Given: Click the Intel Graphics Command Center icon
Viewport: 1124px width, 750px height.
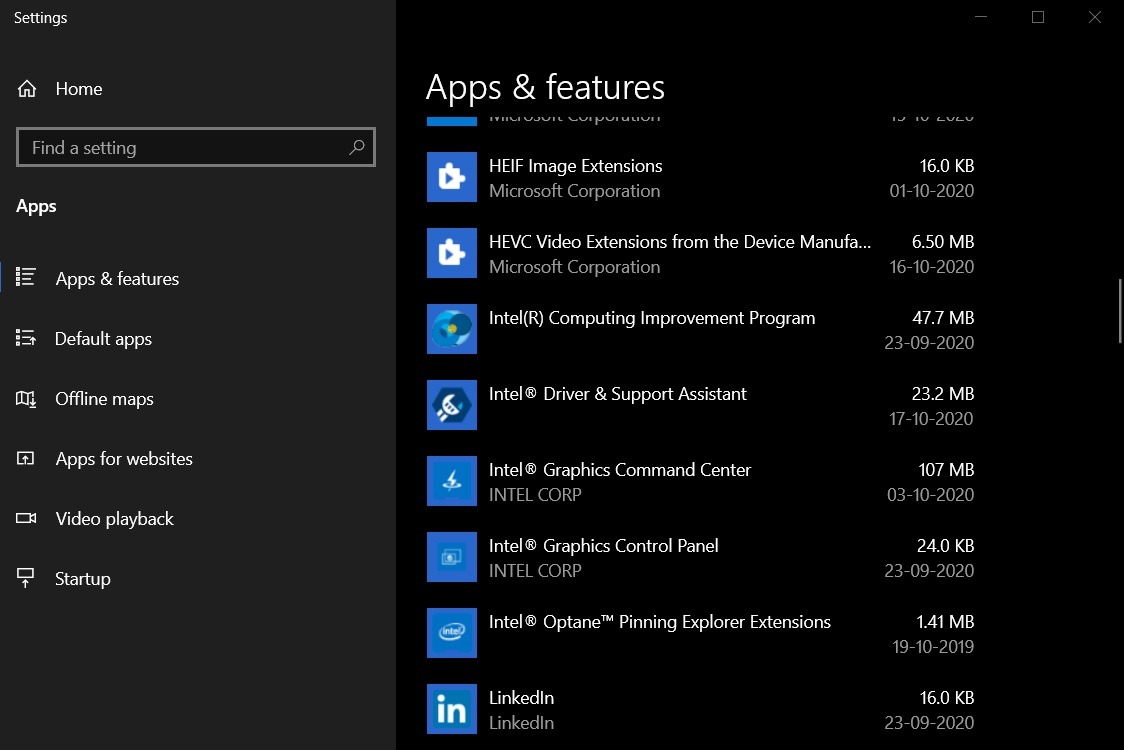Looking at the screenshot, I should (451, 481).
